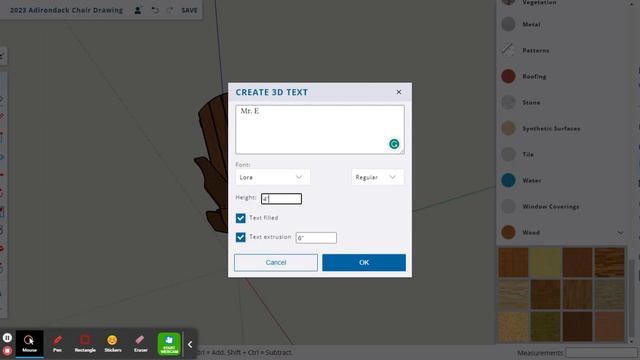The height and width of the screenshot is (360, 640).
Task: Close the Create 3D Text dialog
Action: pos(399,92)
